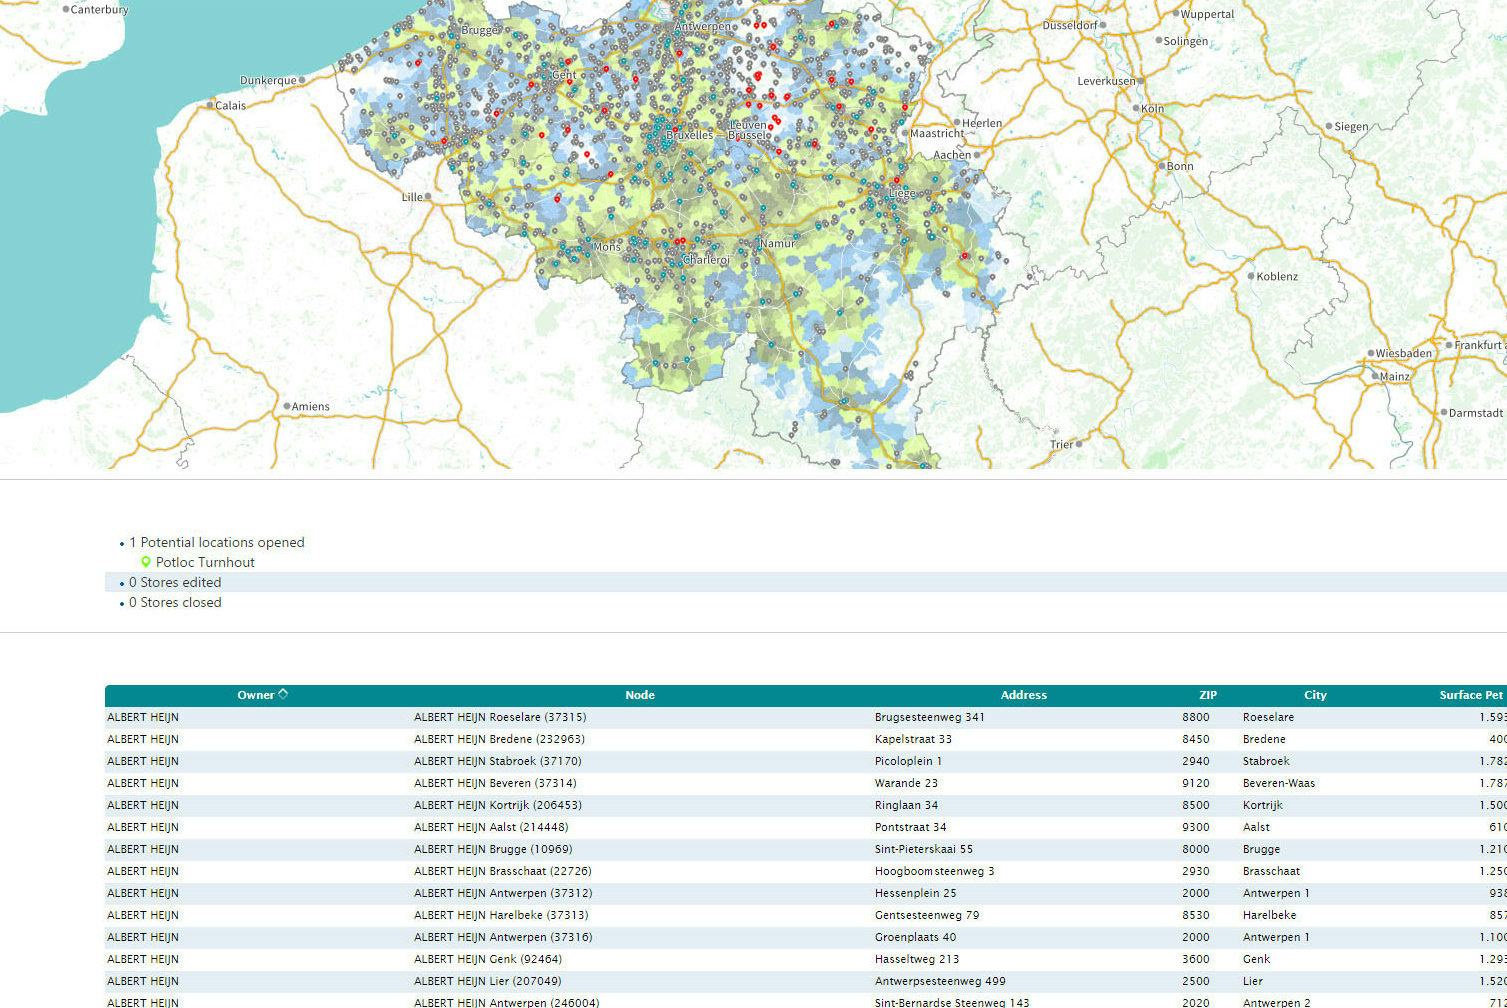
Task: Expand the 0 Stores closed entry
Action: 175,602
